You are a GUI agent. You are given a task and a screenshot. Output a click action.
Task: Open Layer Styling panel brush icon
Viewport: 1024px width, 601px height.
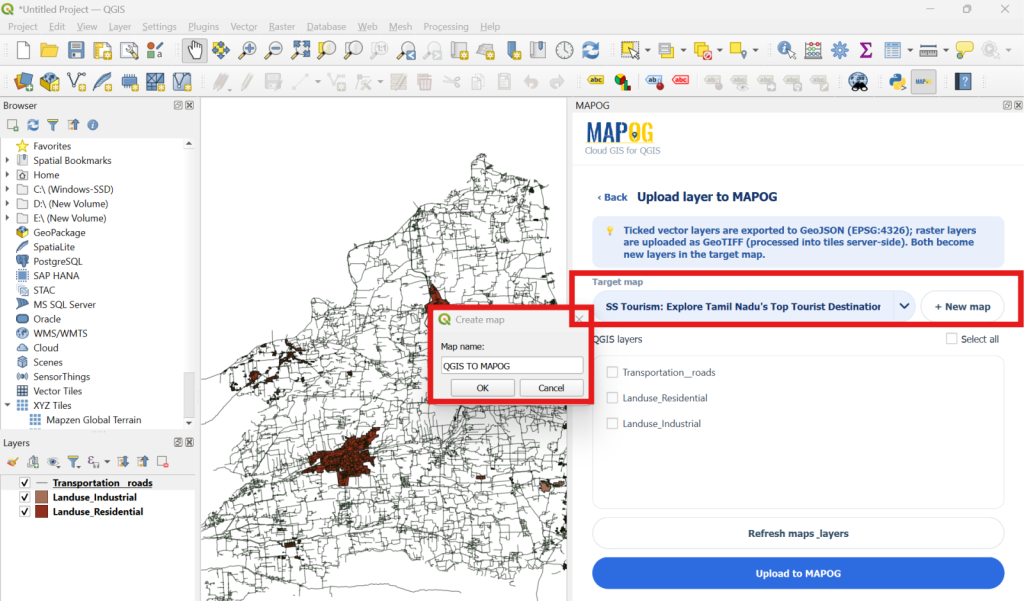(x=12, y=462)
